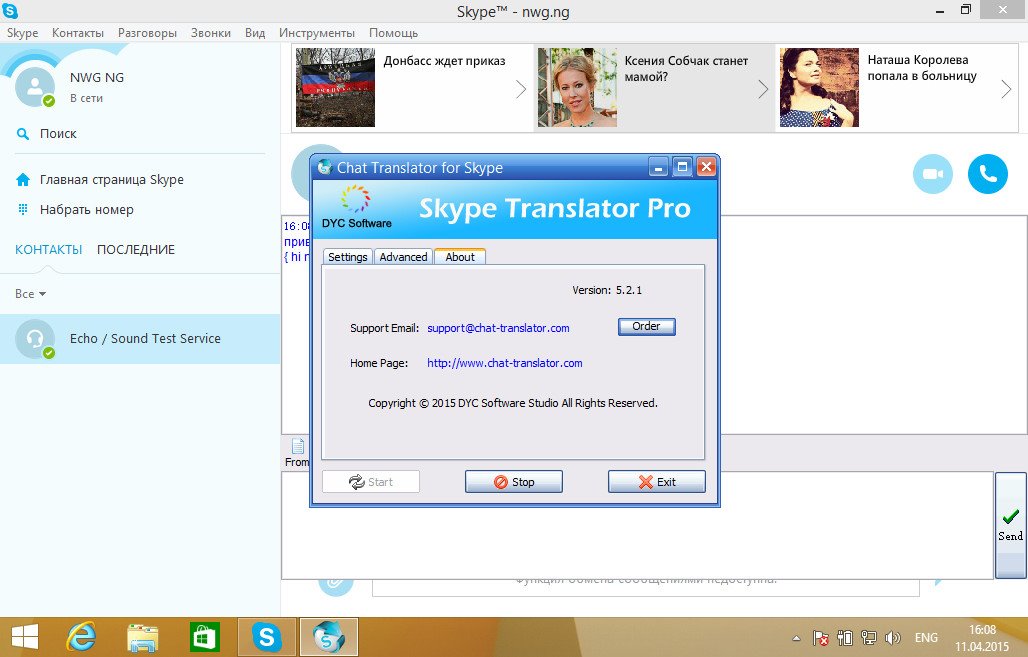Viewport: 1028px width, 657px height.
Task: Open the Вид menu
Action: [255, 33]
